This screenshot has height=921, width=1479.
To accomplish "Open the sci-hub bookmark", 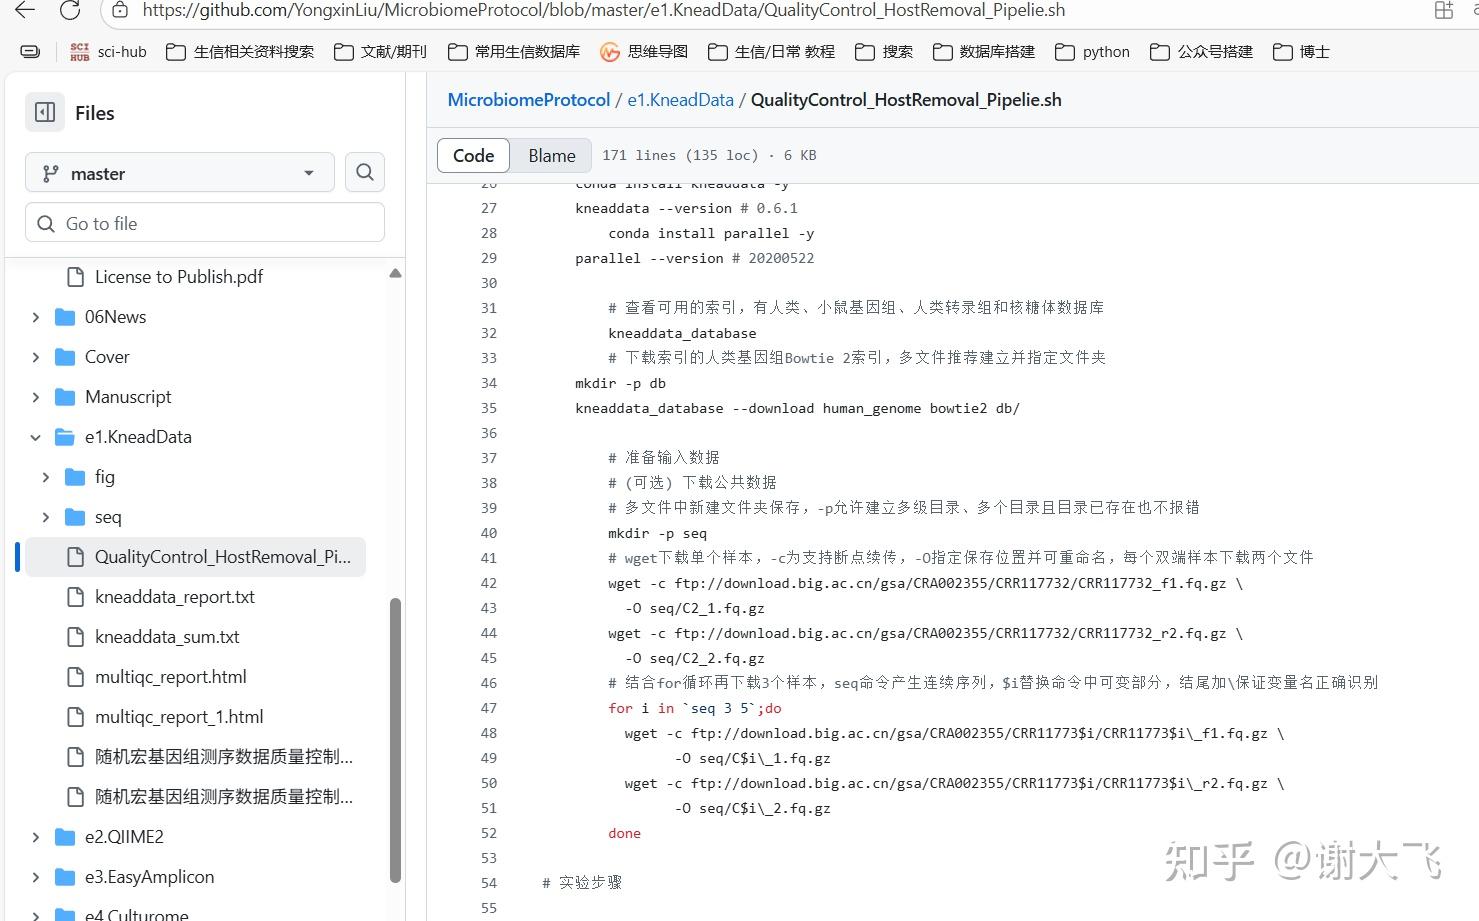I will 108,51.
